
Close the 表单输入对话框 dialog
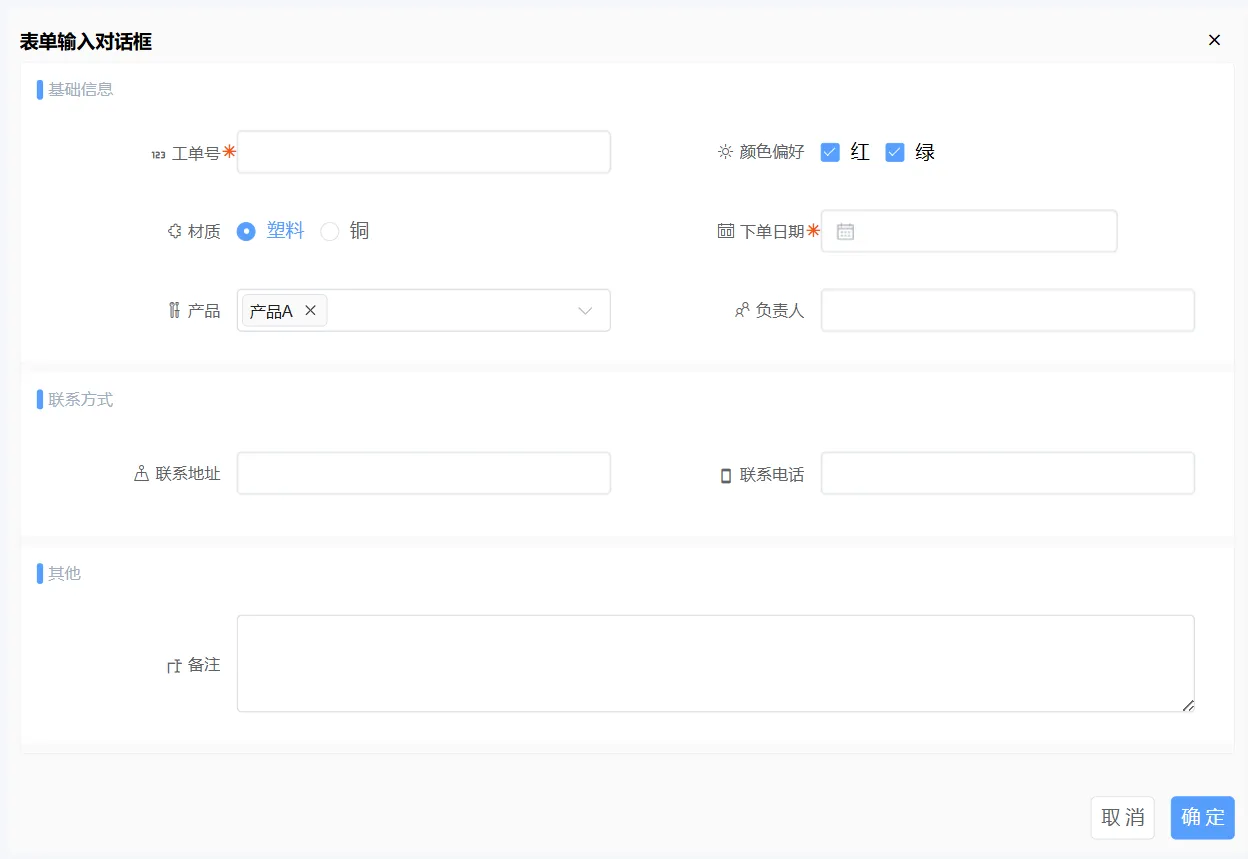(x=1215, y=40)
